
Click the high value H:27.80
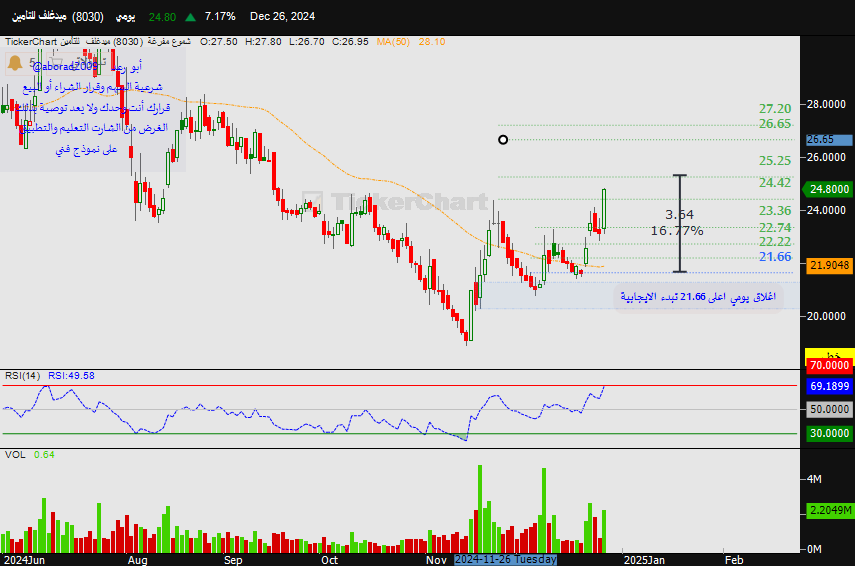pos(263,41)
